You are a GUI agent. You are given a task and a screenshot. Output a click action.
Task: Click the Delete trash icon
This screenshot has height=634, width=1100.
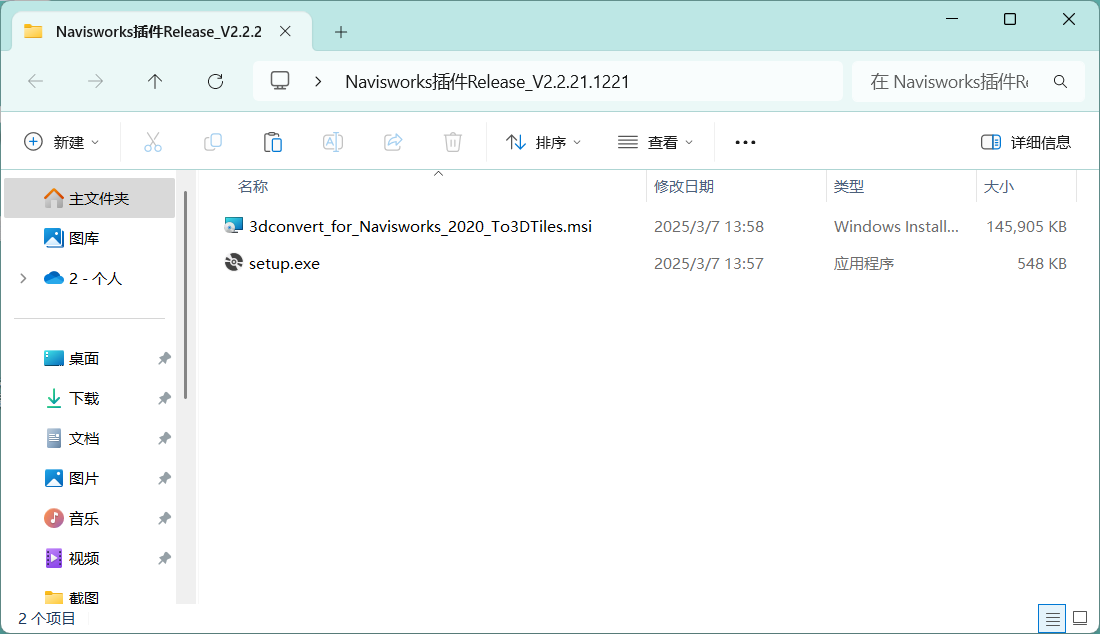click(x=453, y=142)
